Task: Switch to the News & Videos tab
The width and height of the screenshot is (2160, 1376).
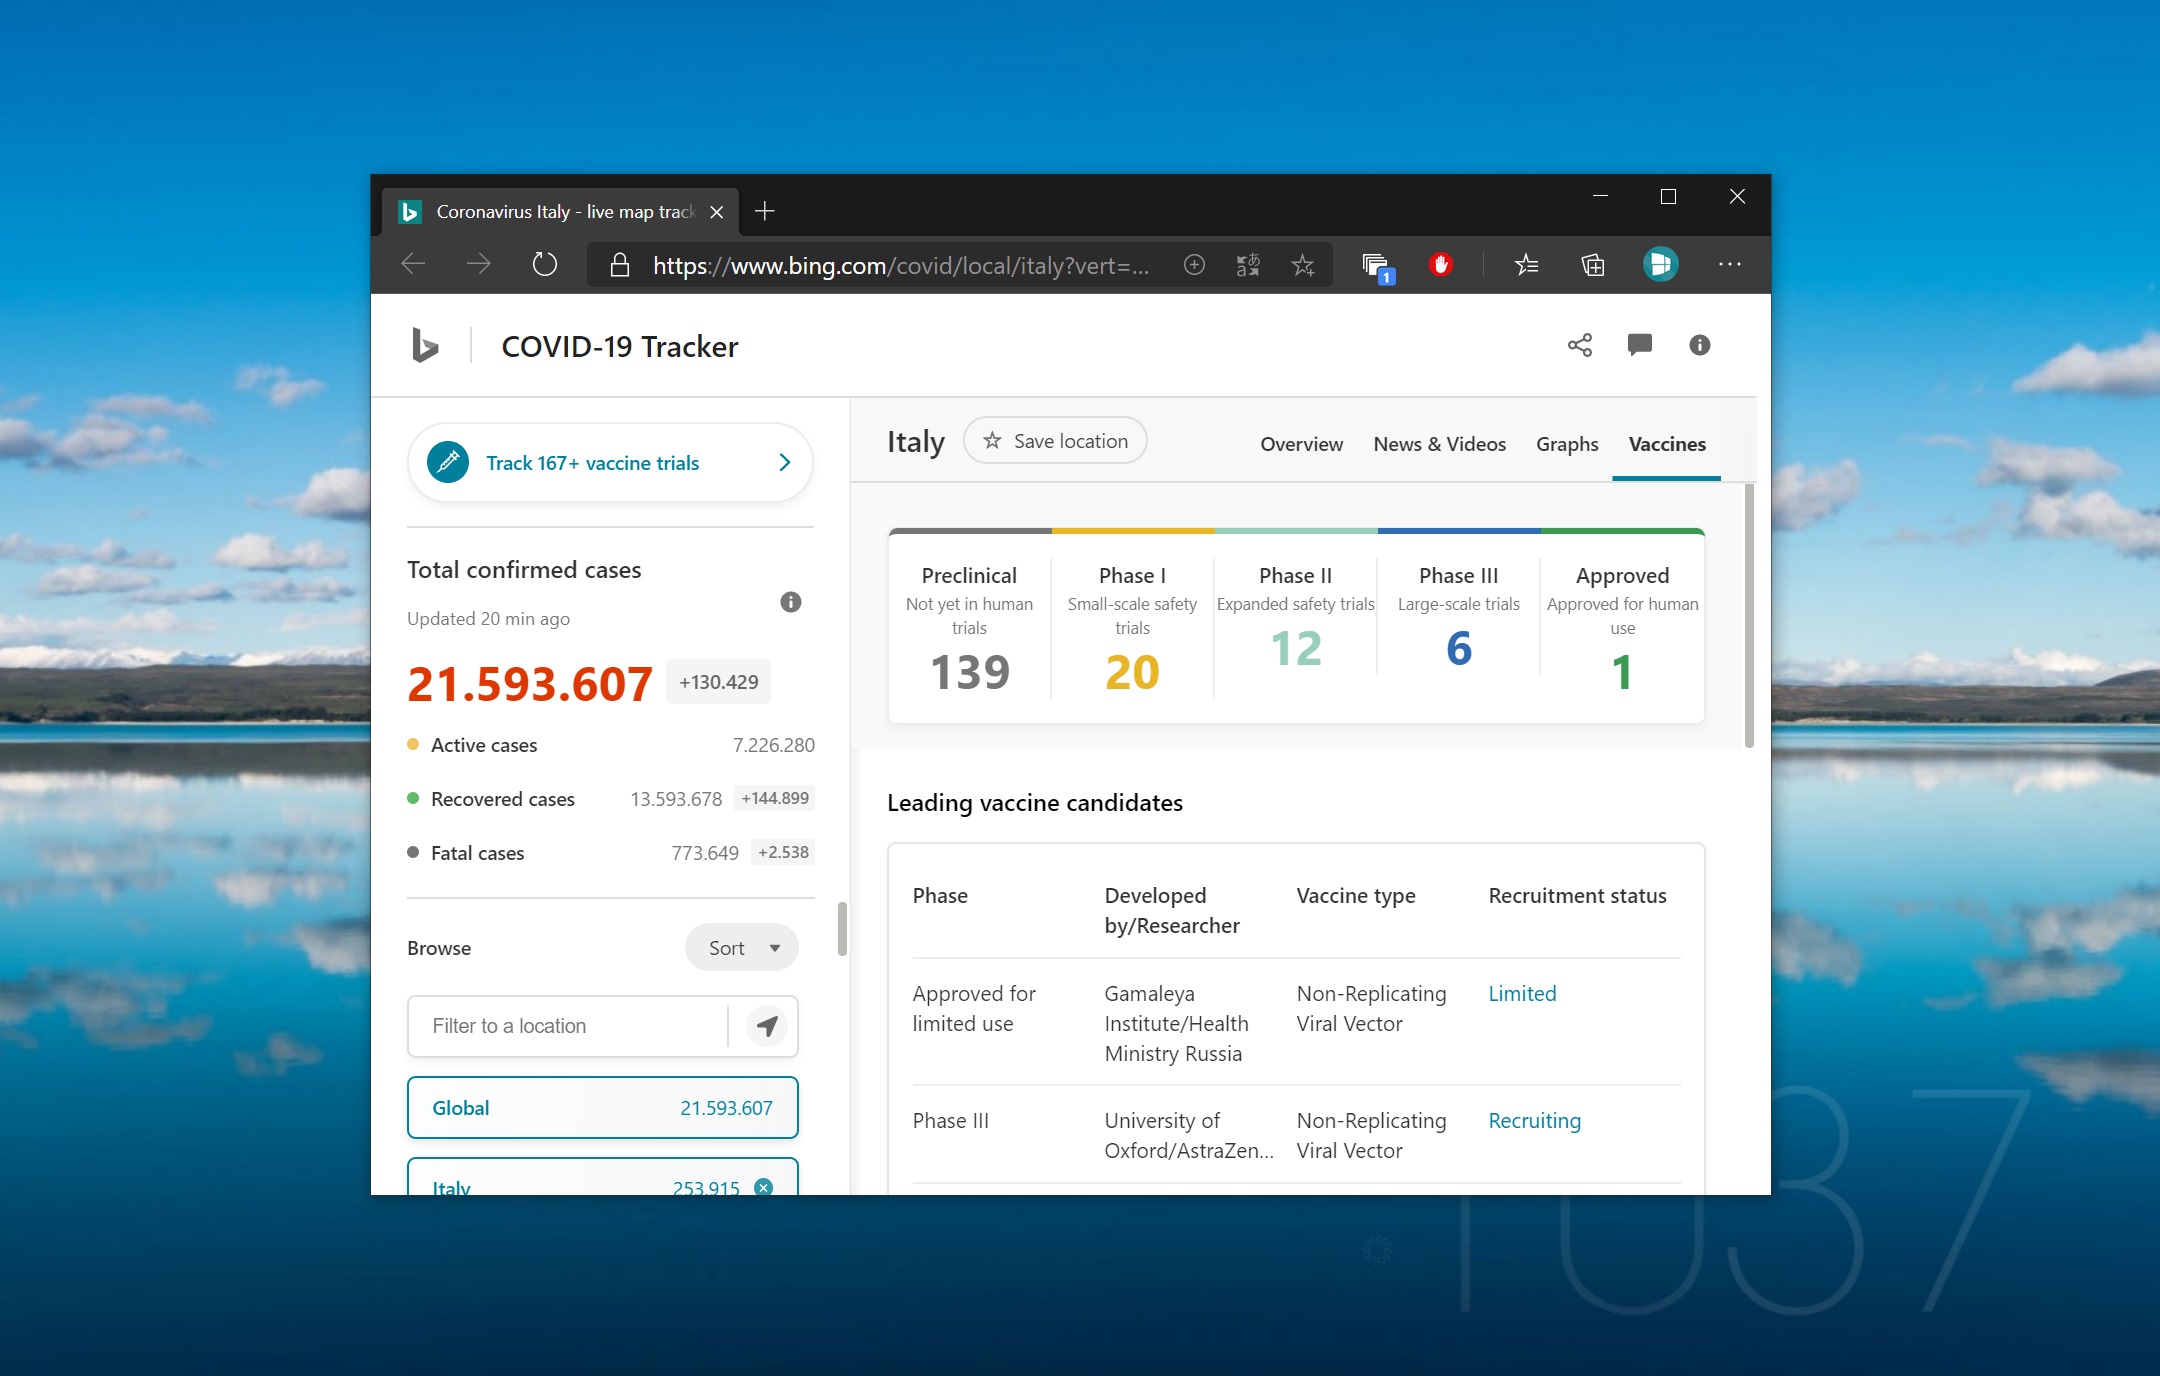Action: (x=1439, y=444)
